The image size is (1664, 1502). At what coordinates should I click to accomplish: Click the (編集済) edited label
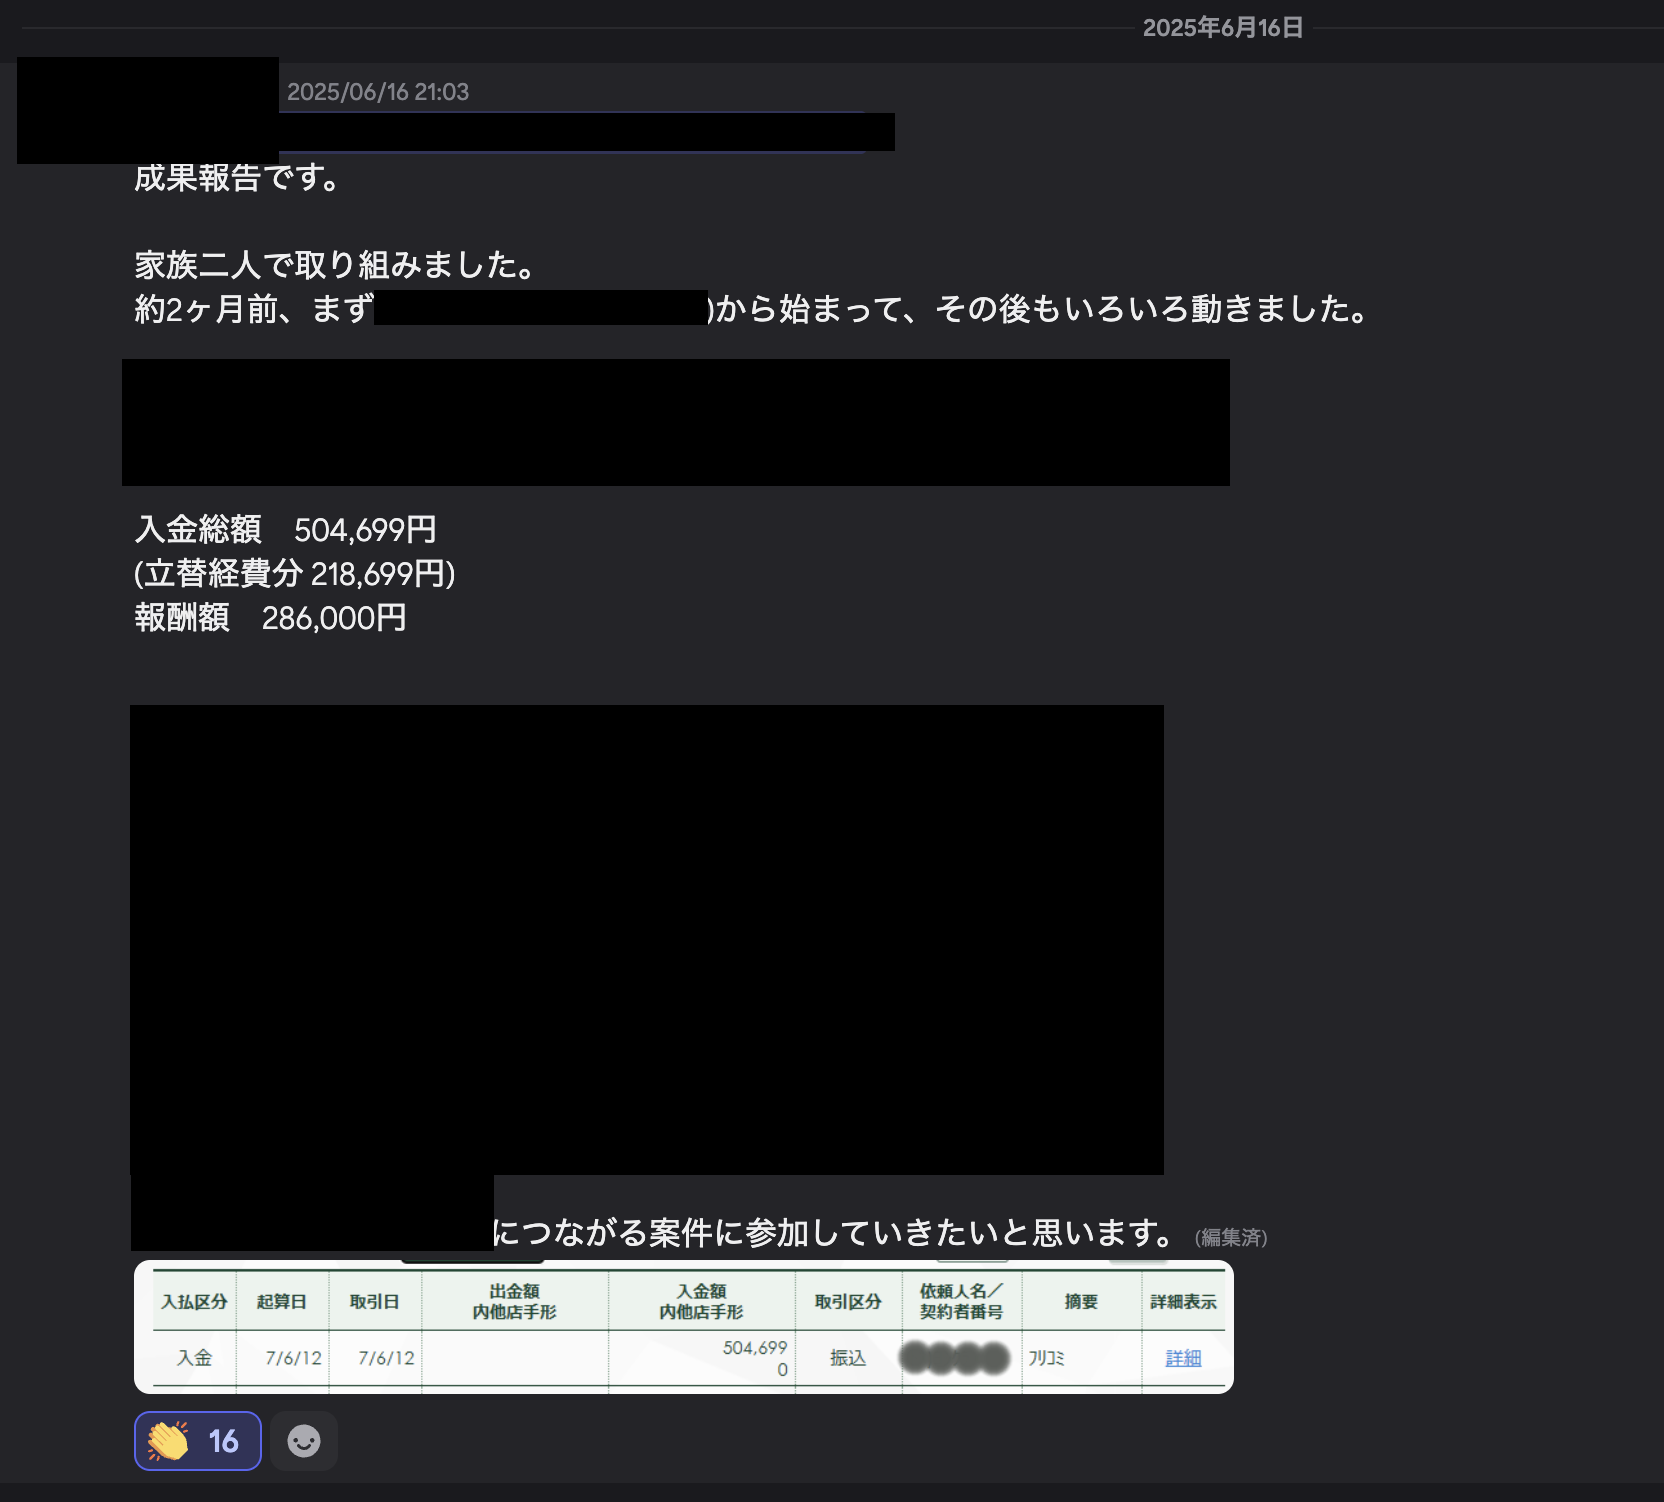[1231, 1238]
